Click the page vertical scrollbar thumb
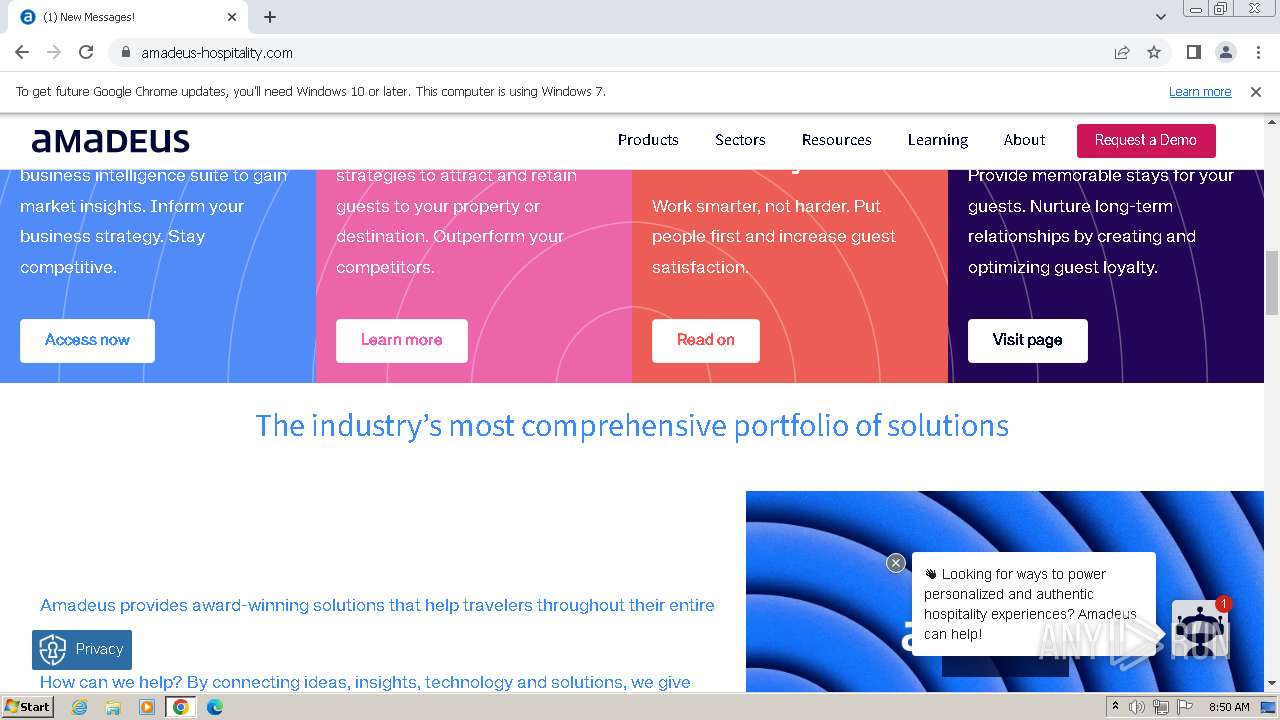Image resolution: width=1280 pixels, height=720 pixels. click(1272, 283)
